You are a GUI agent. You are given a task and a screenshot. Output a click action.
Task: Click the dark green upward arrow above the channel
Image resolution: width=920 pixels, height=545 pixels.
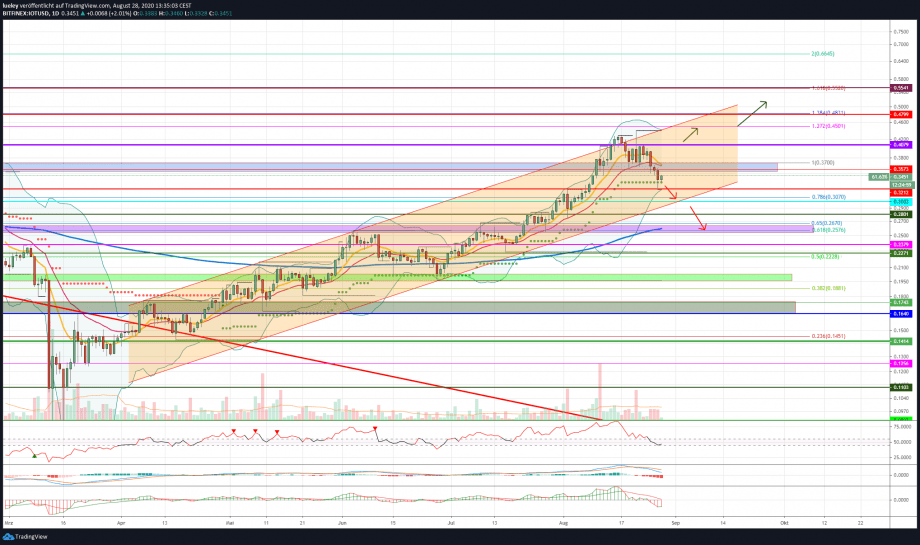coord(752,114)
